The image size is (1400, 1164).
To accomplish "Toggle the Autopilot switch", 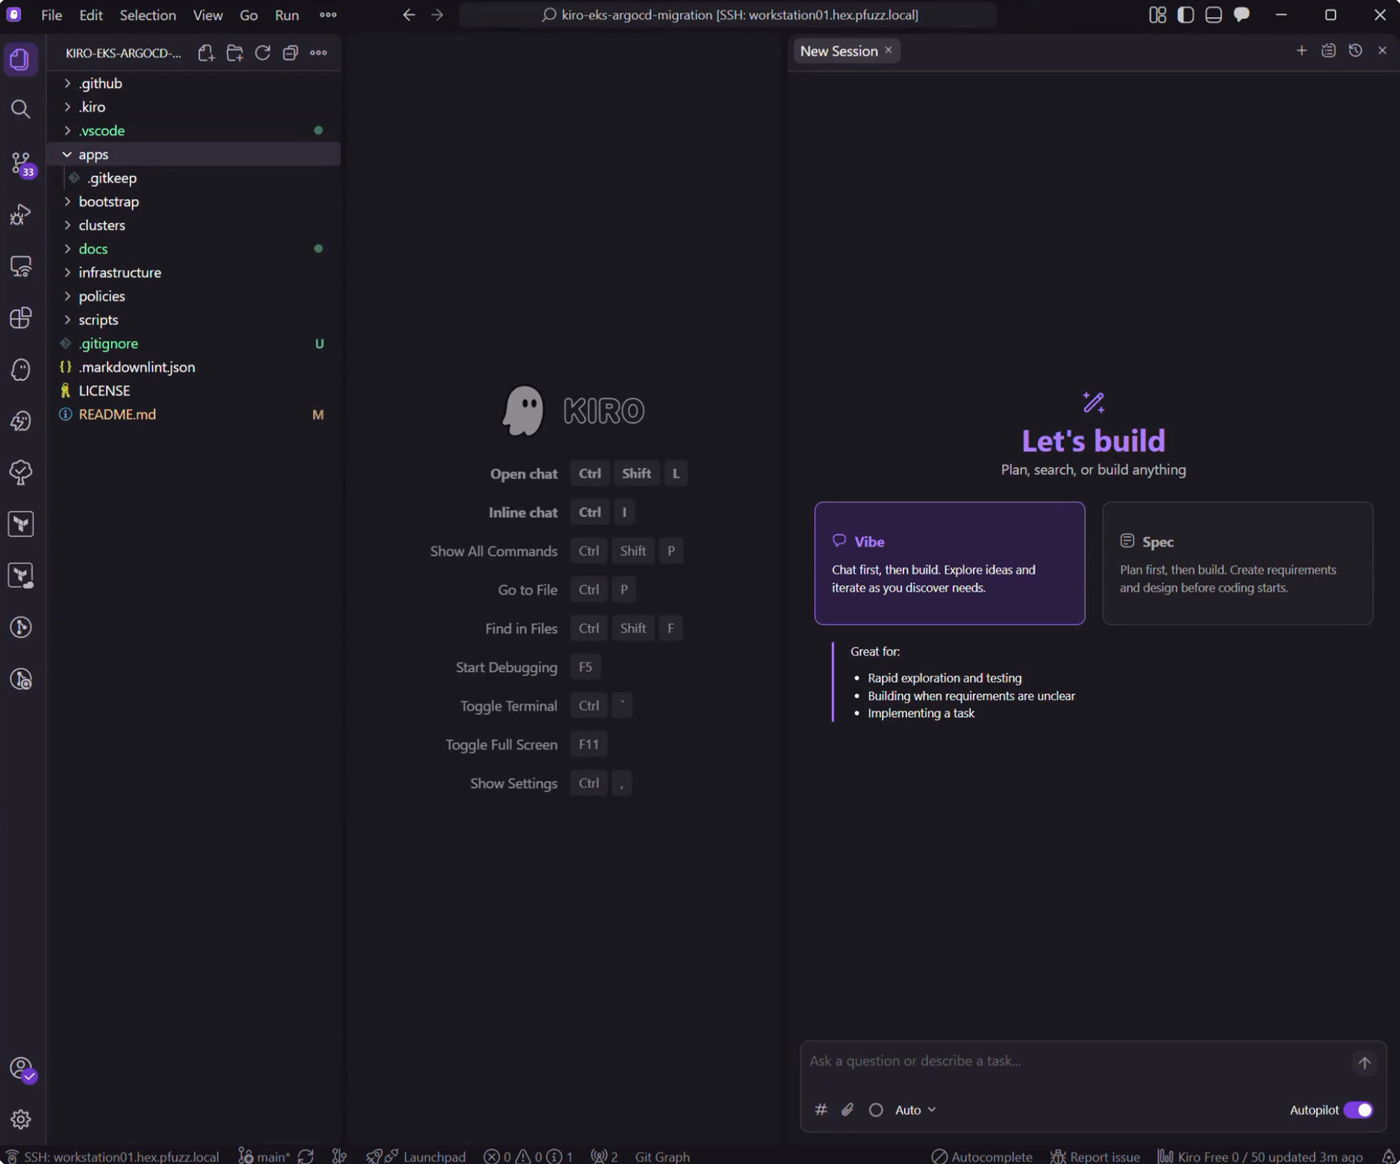I will (x=1358, y=1110).
